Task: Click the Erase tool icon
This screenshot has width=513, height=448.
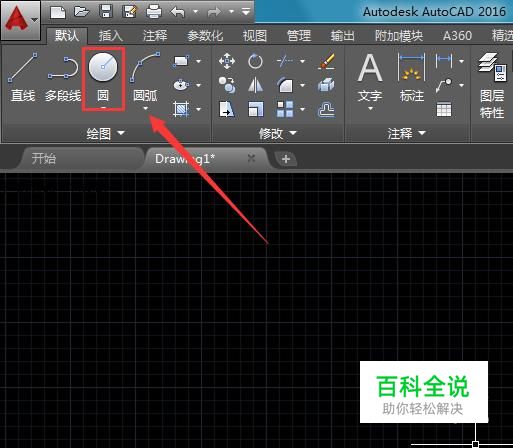Action: point(326,61)
